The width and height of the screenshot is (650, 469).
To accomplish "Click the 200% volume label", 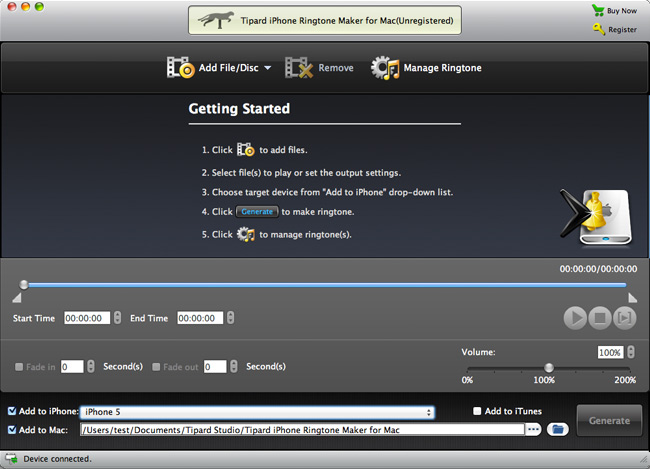I will tap(625, 380).
